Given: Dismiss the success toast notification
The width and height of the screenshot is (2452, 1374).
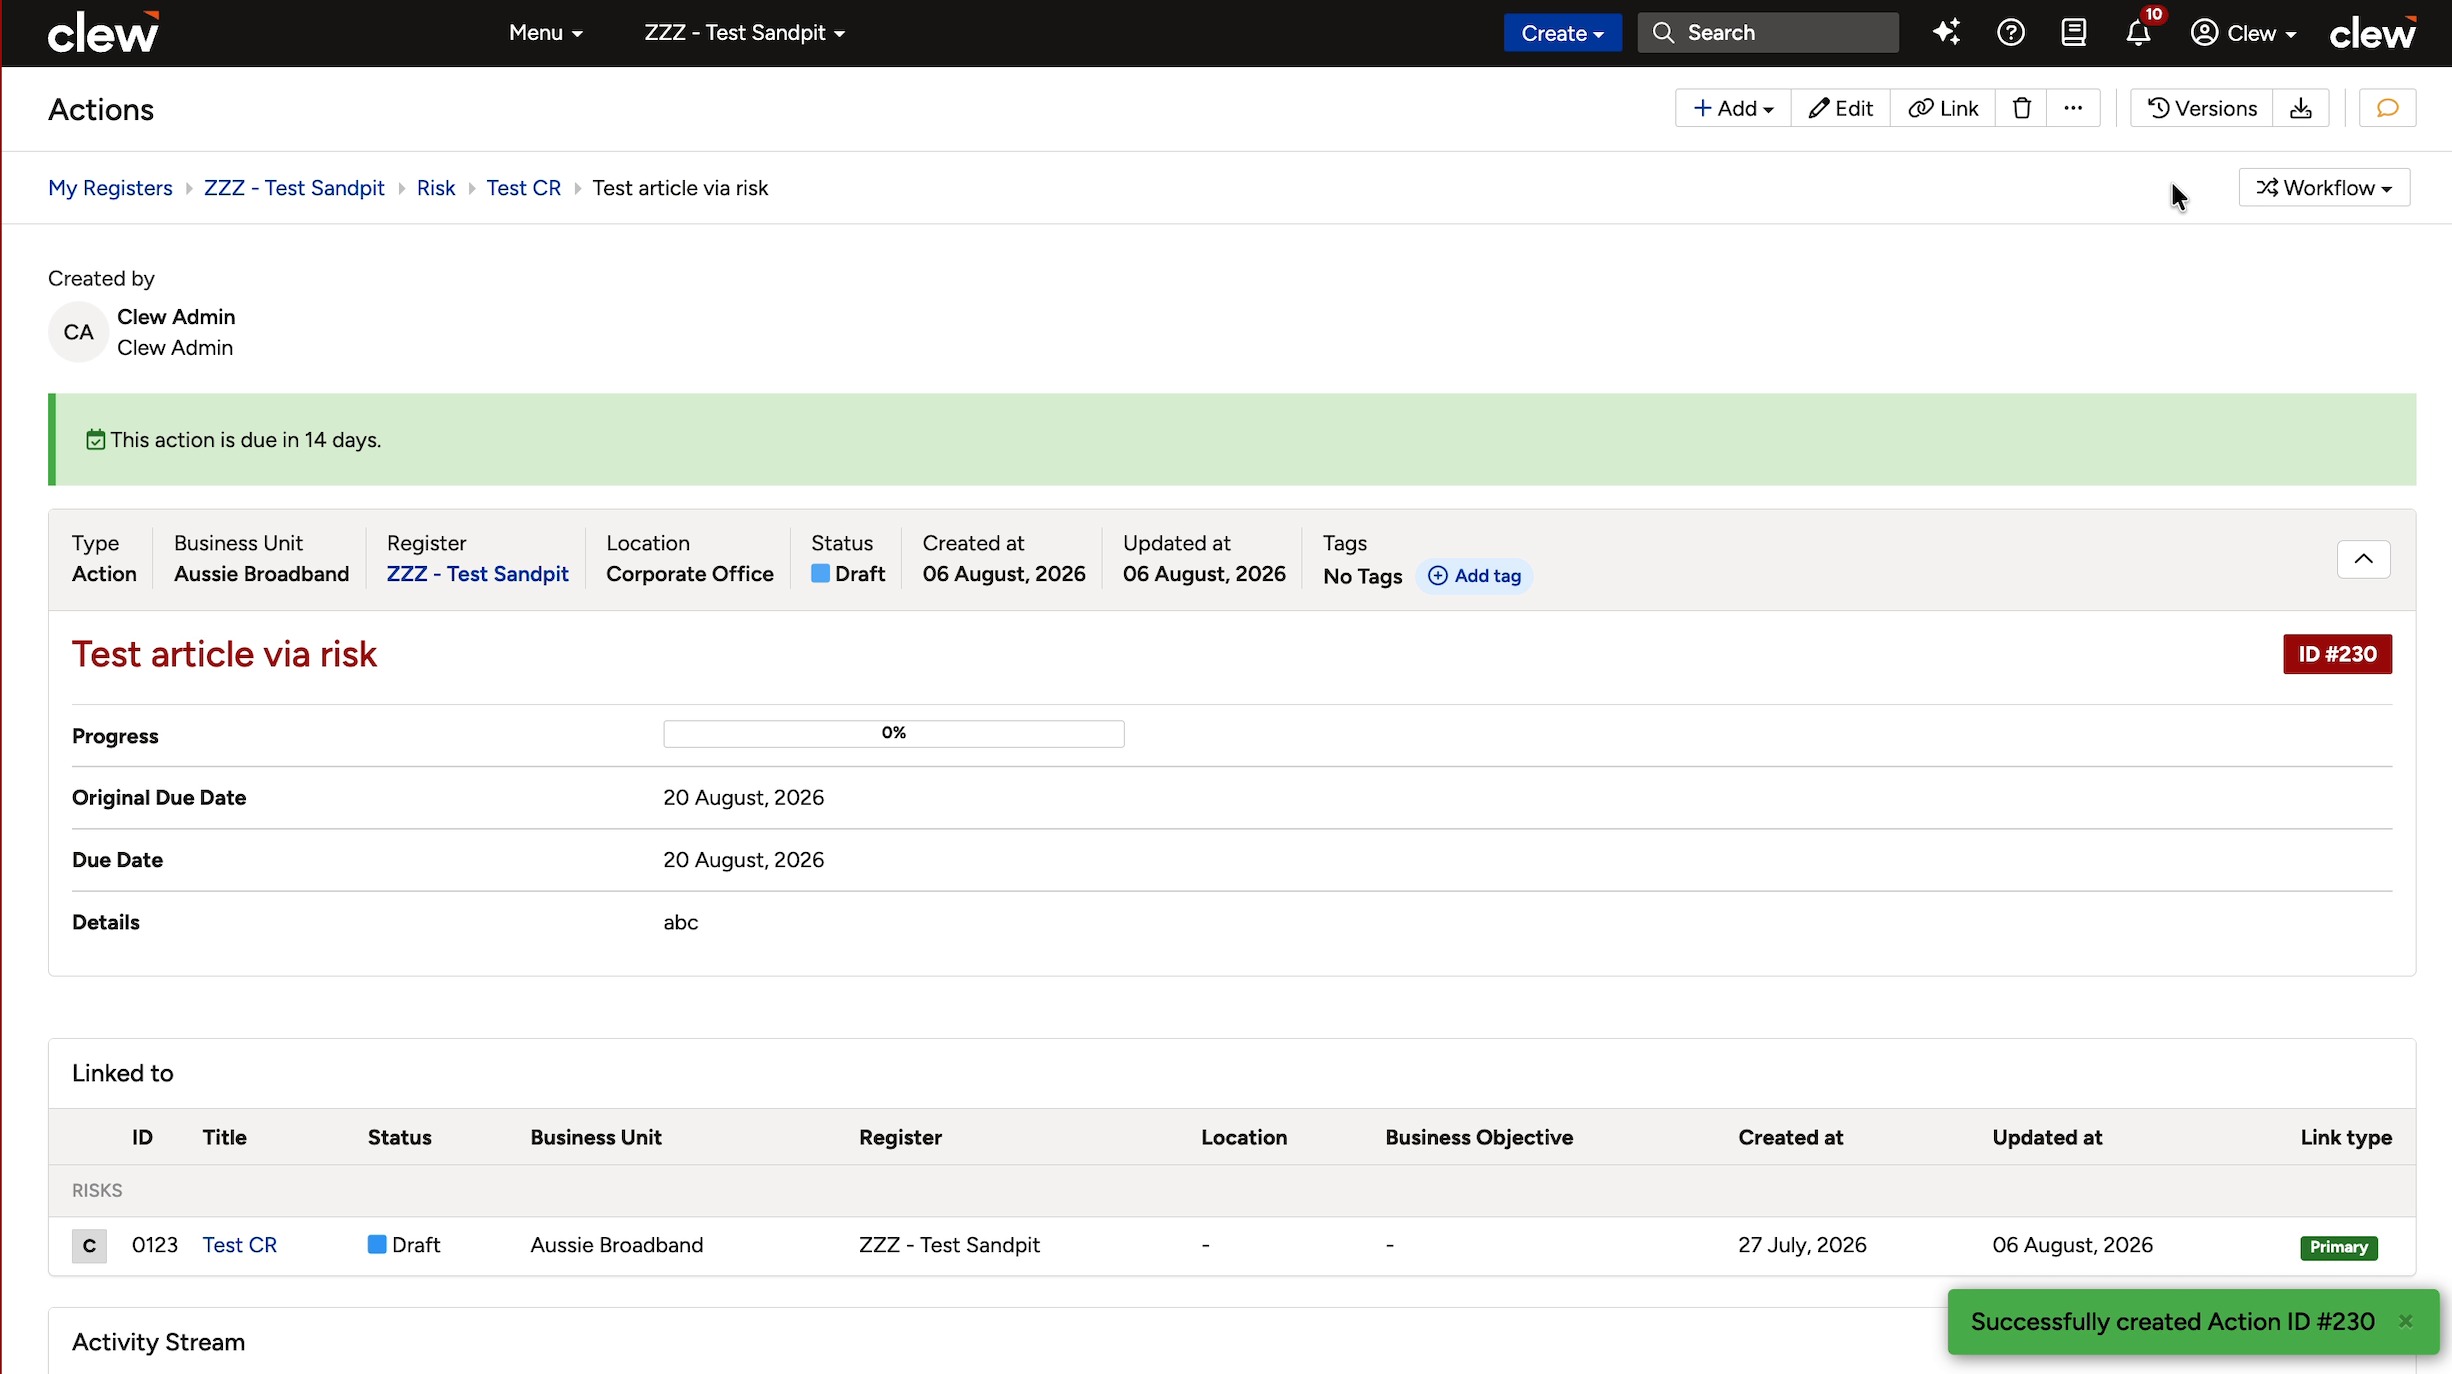Looking at the screenshot, I should click(x=2406, y=1321).
